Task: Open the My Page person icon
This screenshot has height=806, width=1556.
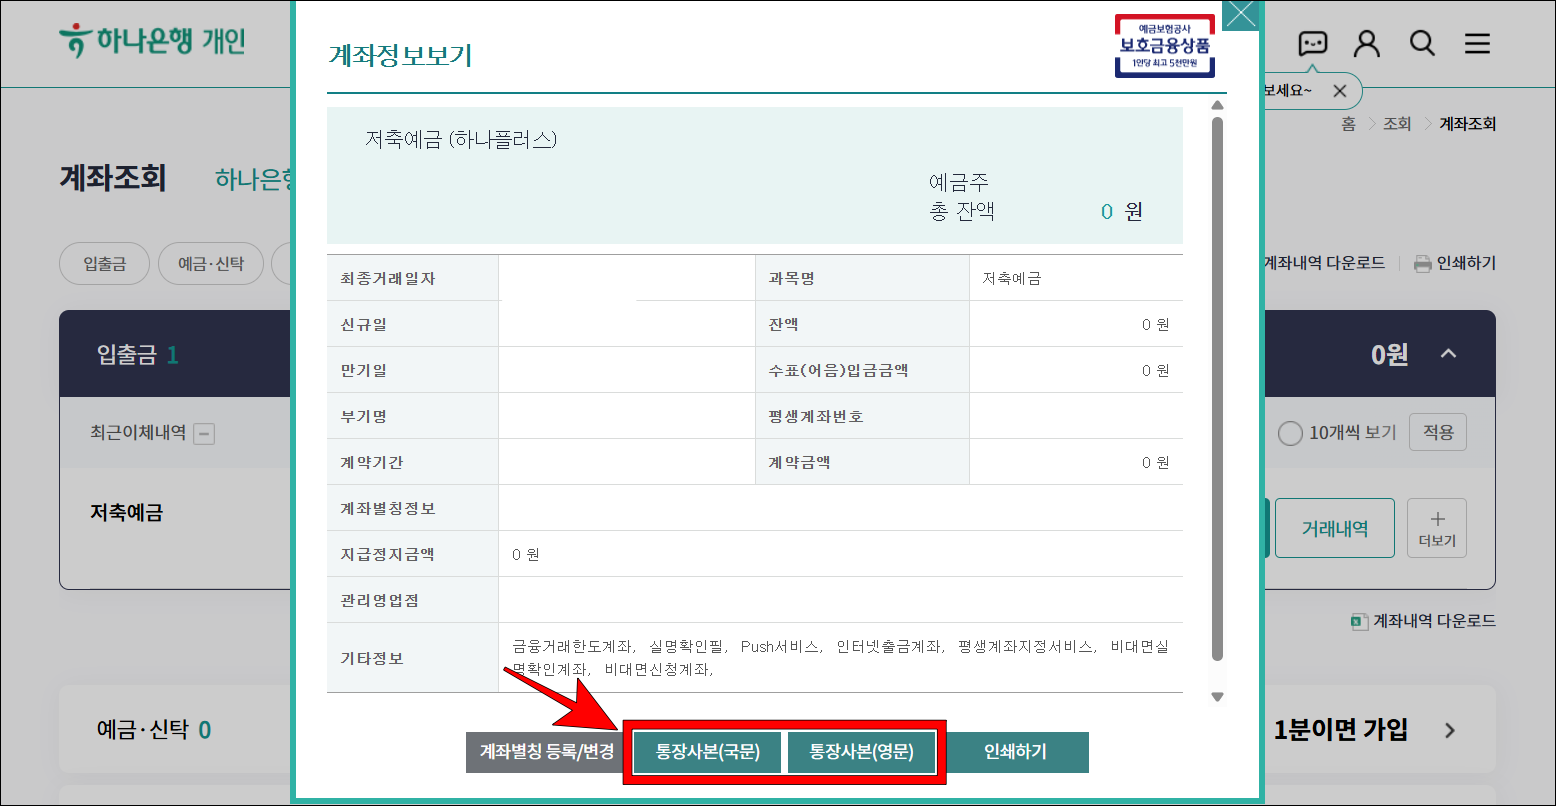Action: (1367, 43)
